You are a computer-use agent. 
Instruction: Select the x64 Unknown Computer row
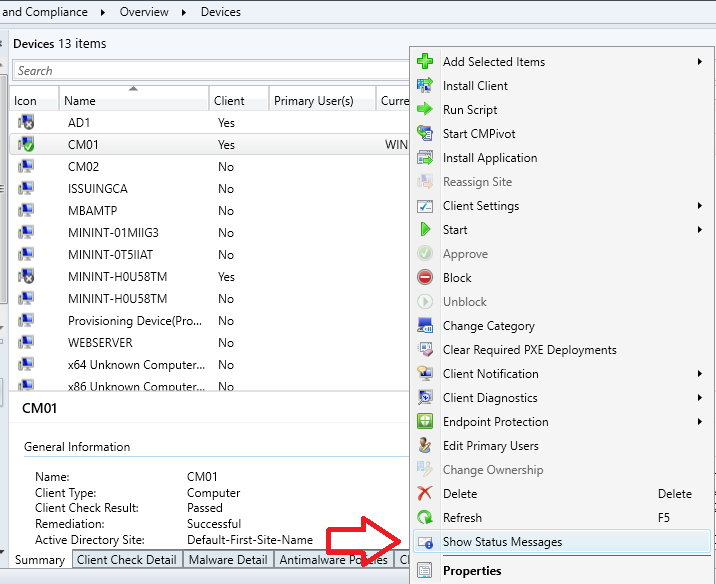point(209,364)
